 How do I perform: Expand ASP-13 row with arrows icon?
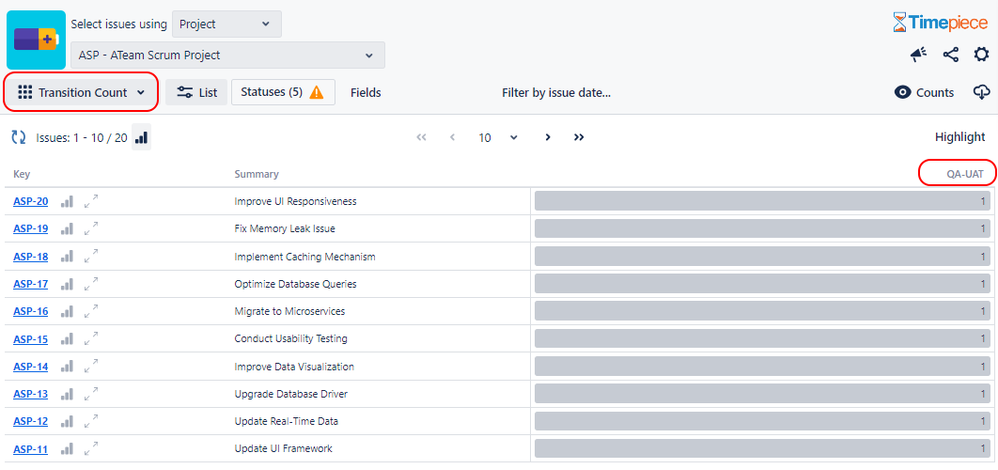tap(92, 394)
